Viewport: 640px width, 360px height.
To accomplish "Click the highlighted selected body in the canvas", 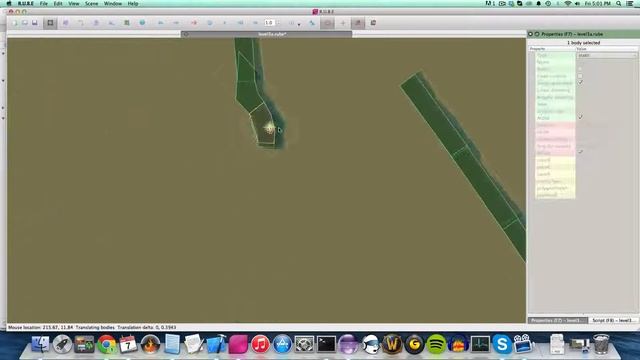I will pyautogui.click(x=262, y=124).
